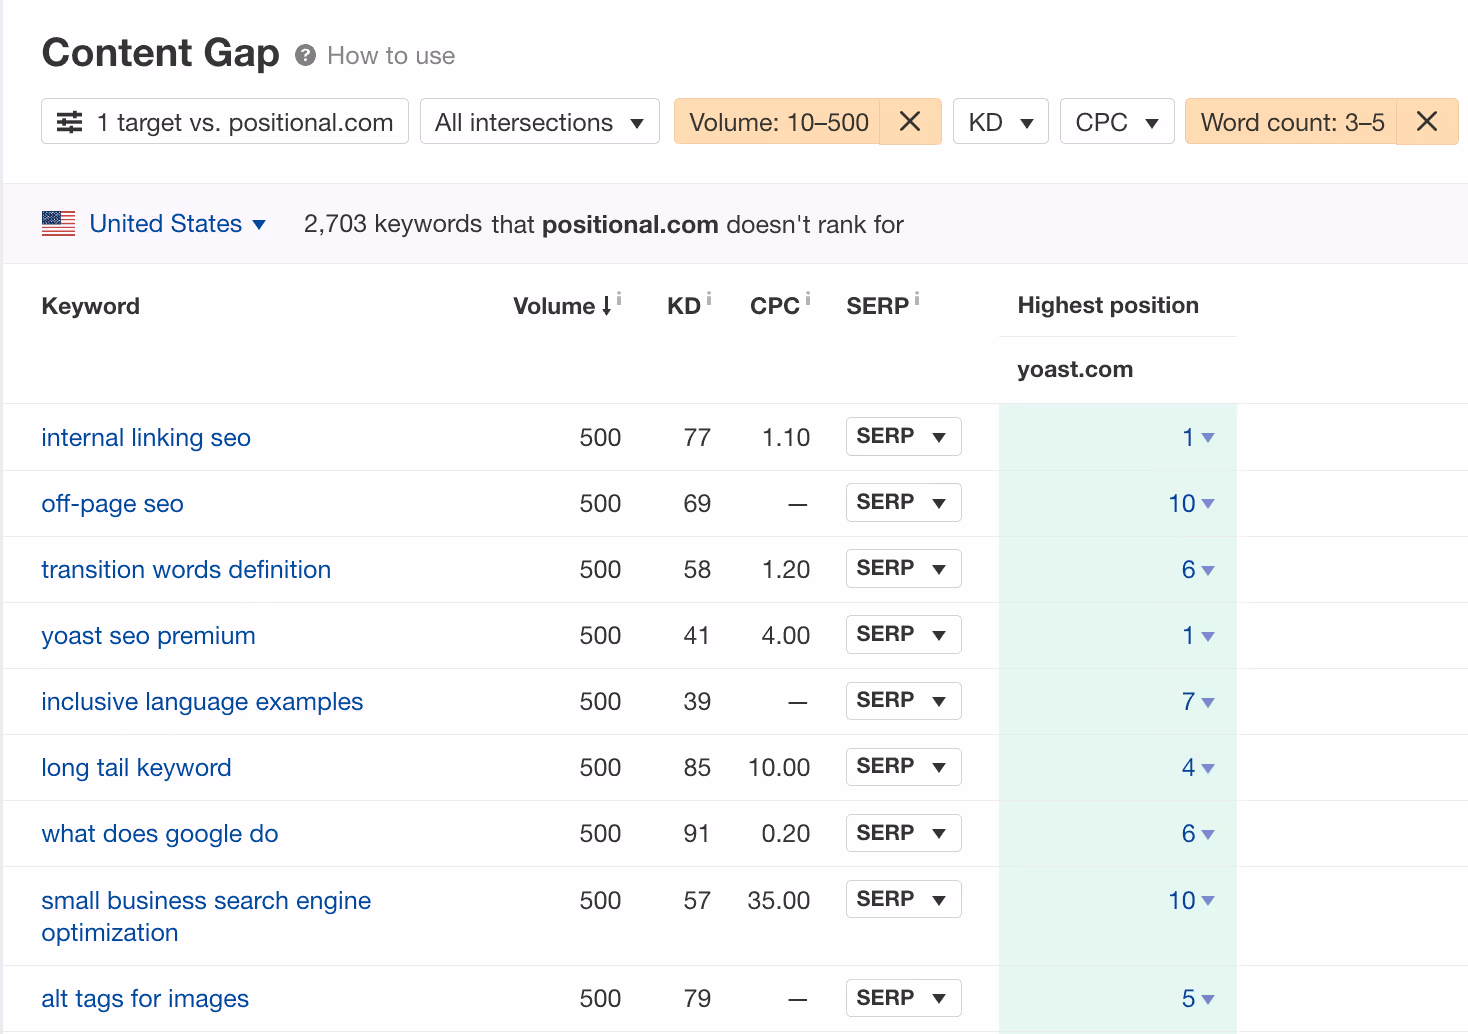This screenshot has width=1468, height=1034.
Task: Expand SERP for yoast seo premium
Action: 903,634
